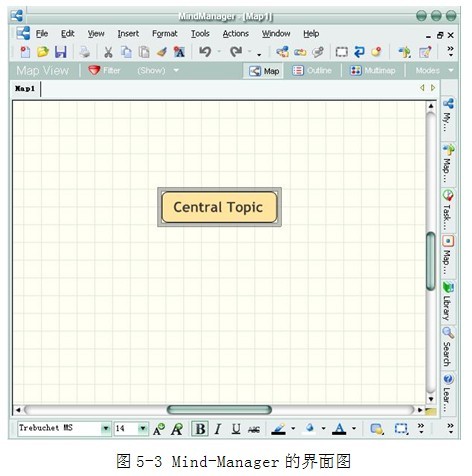The height and width of the screenshot is (476, 472).
Task: Click the font color A swatch
Action: (x=339, y=429)
